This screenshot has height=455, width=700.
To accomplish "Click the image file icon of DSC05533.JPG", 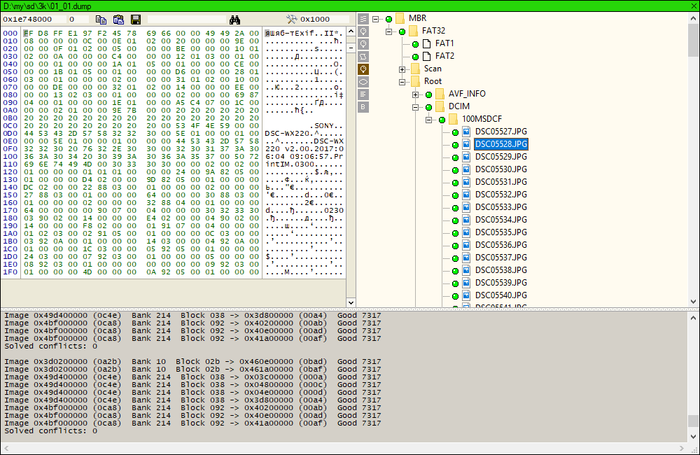I will coord(466,207).
